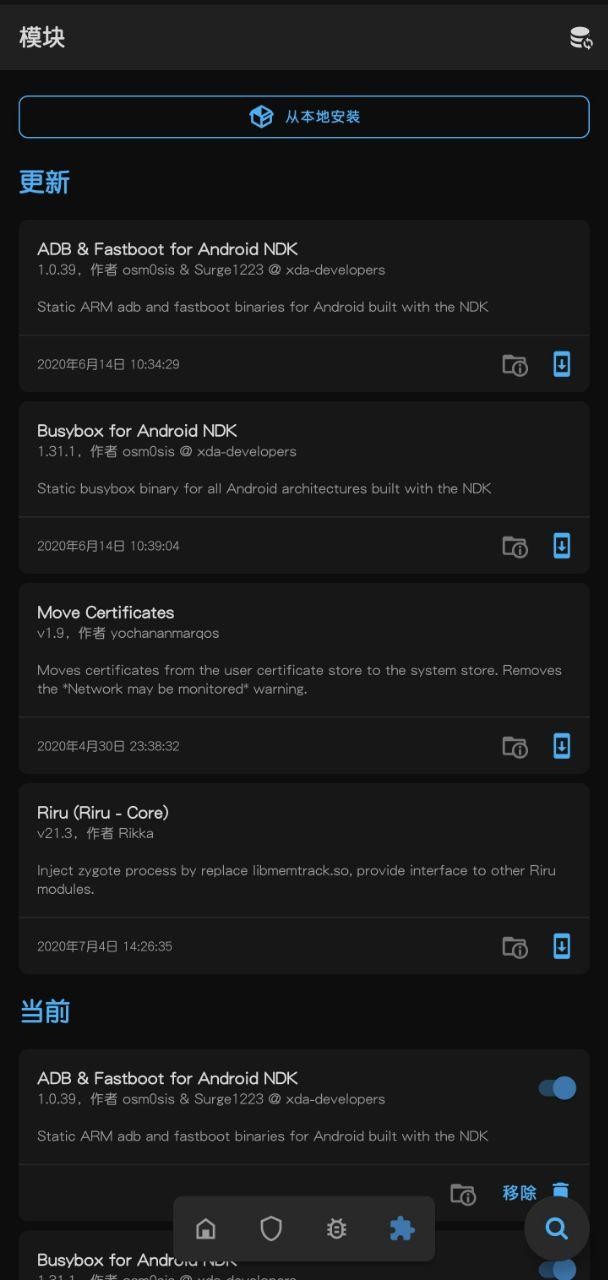Refresh the online module repository
608x1280 pixels.
(580, 37)
